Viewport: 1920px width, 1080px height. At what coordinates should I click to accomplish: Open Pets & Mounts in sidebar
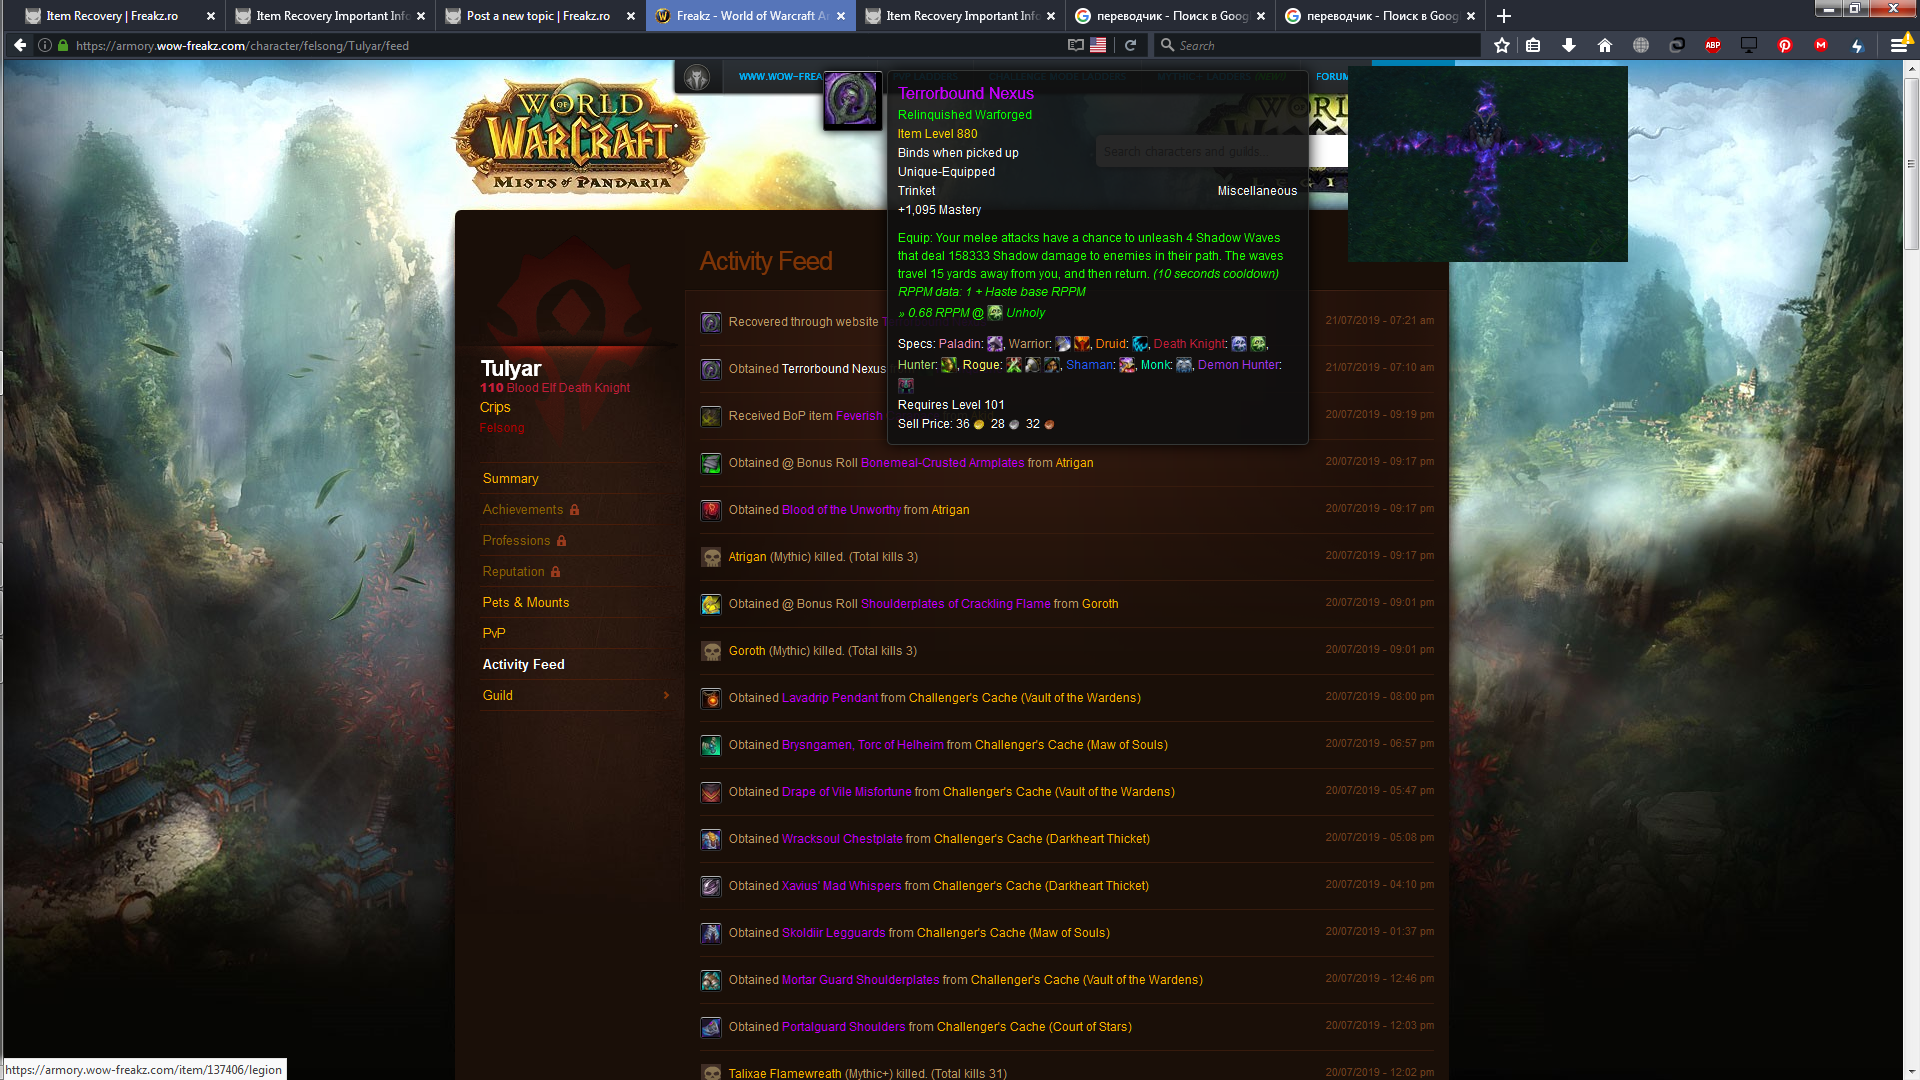[x=526, y=603]
